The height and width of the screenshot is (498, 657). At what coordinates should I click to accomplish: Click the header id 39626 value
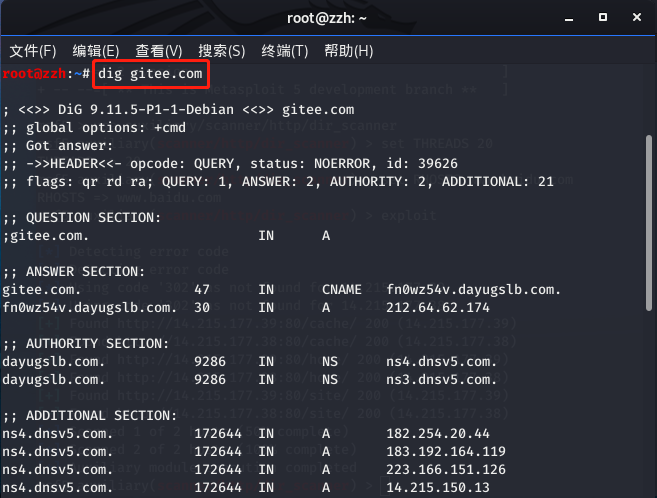(x=437, y=163)
